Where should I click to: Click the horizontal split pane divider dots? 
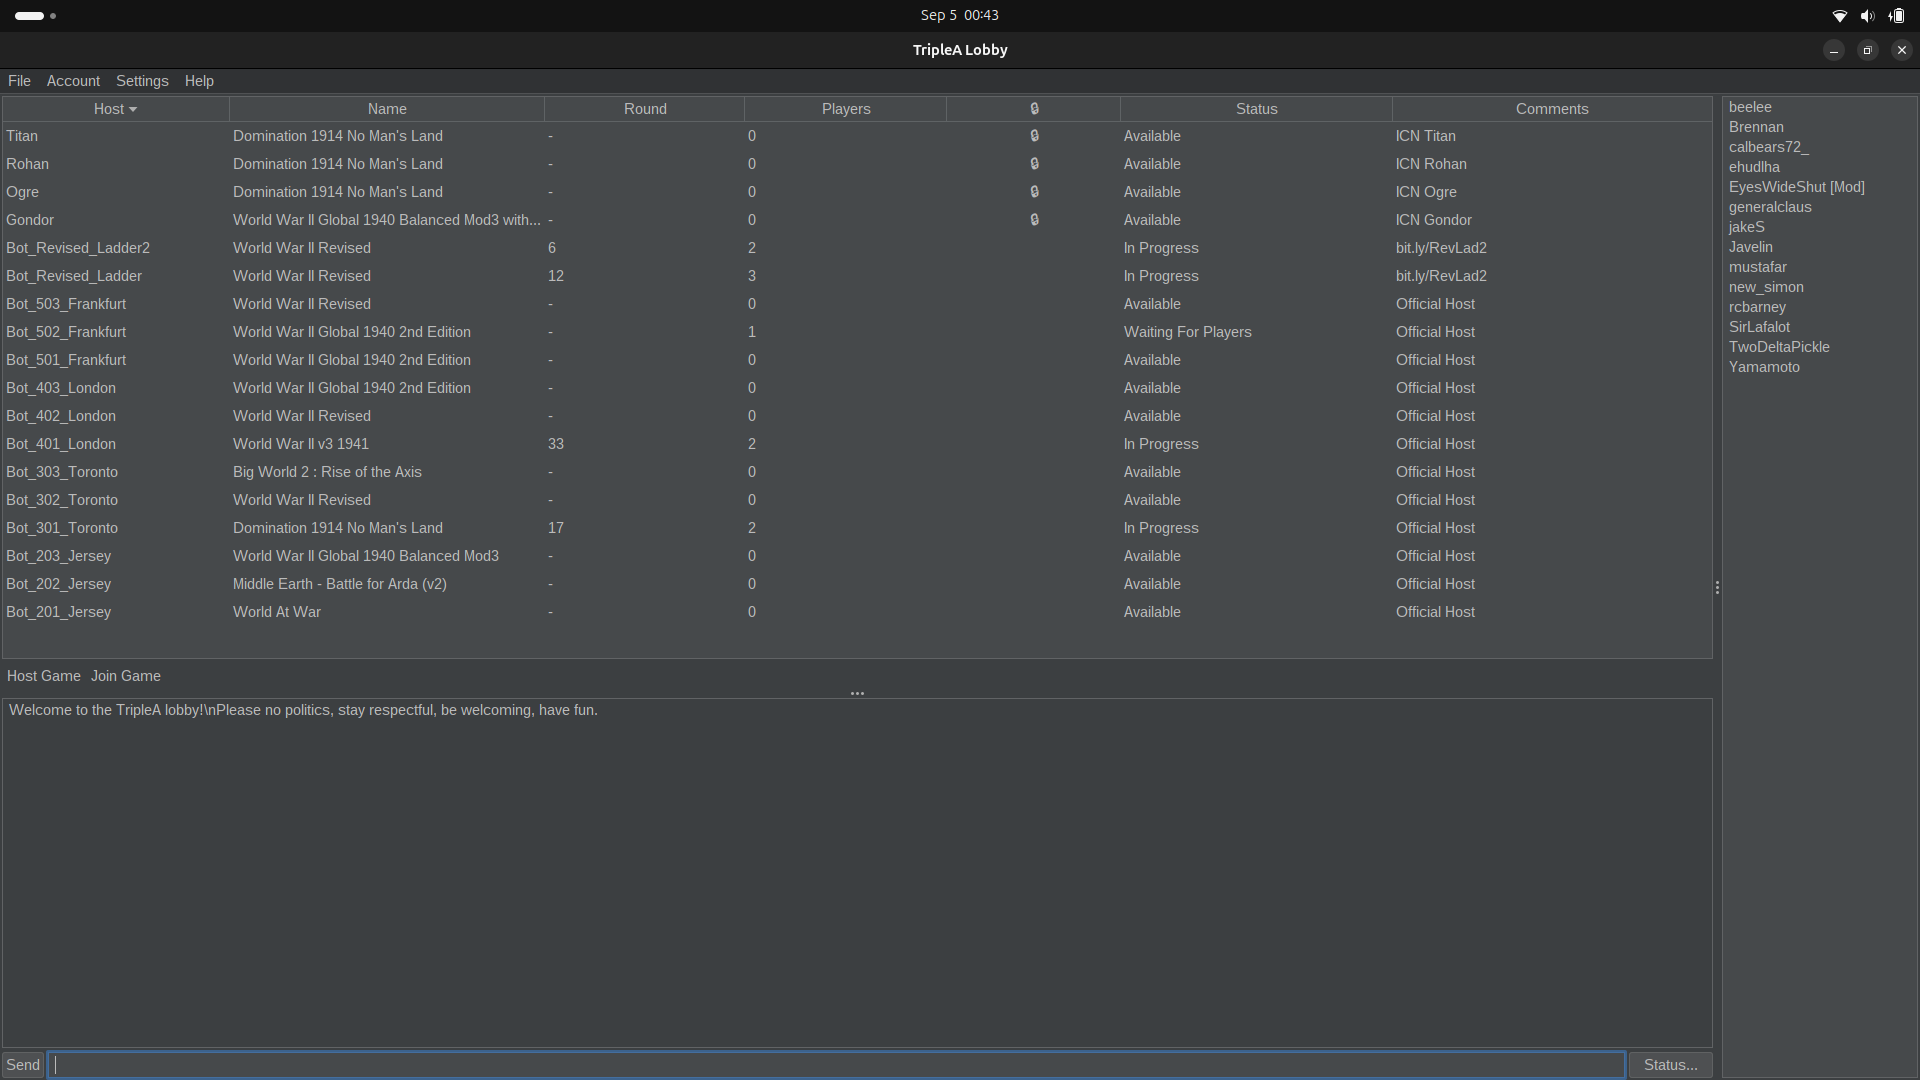(x=857, y=693)
